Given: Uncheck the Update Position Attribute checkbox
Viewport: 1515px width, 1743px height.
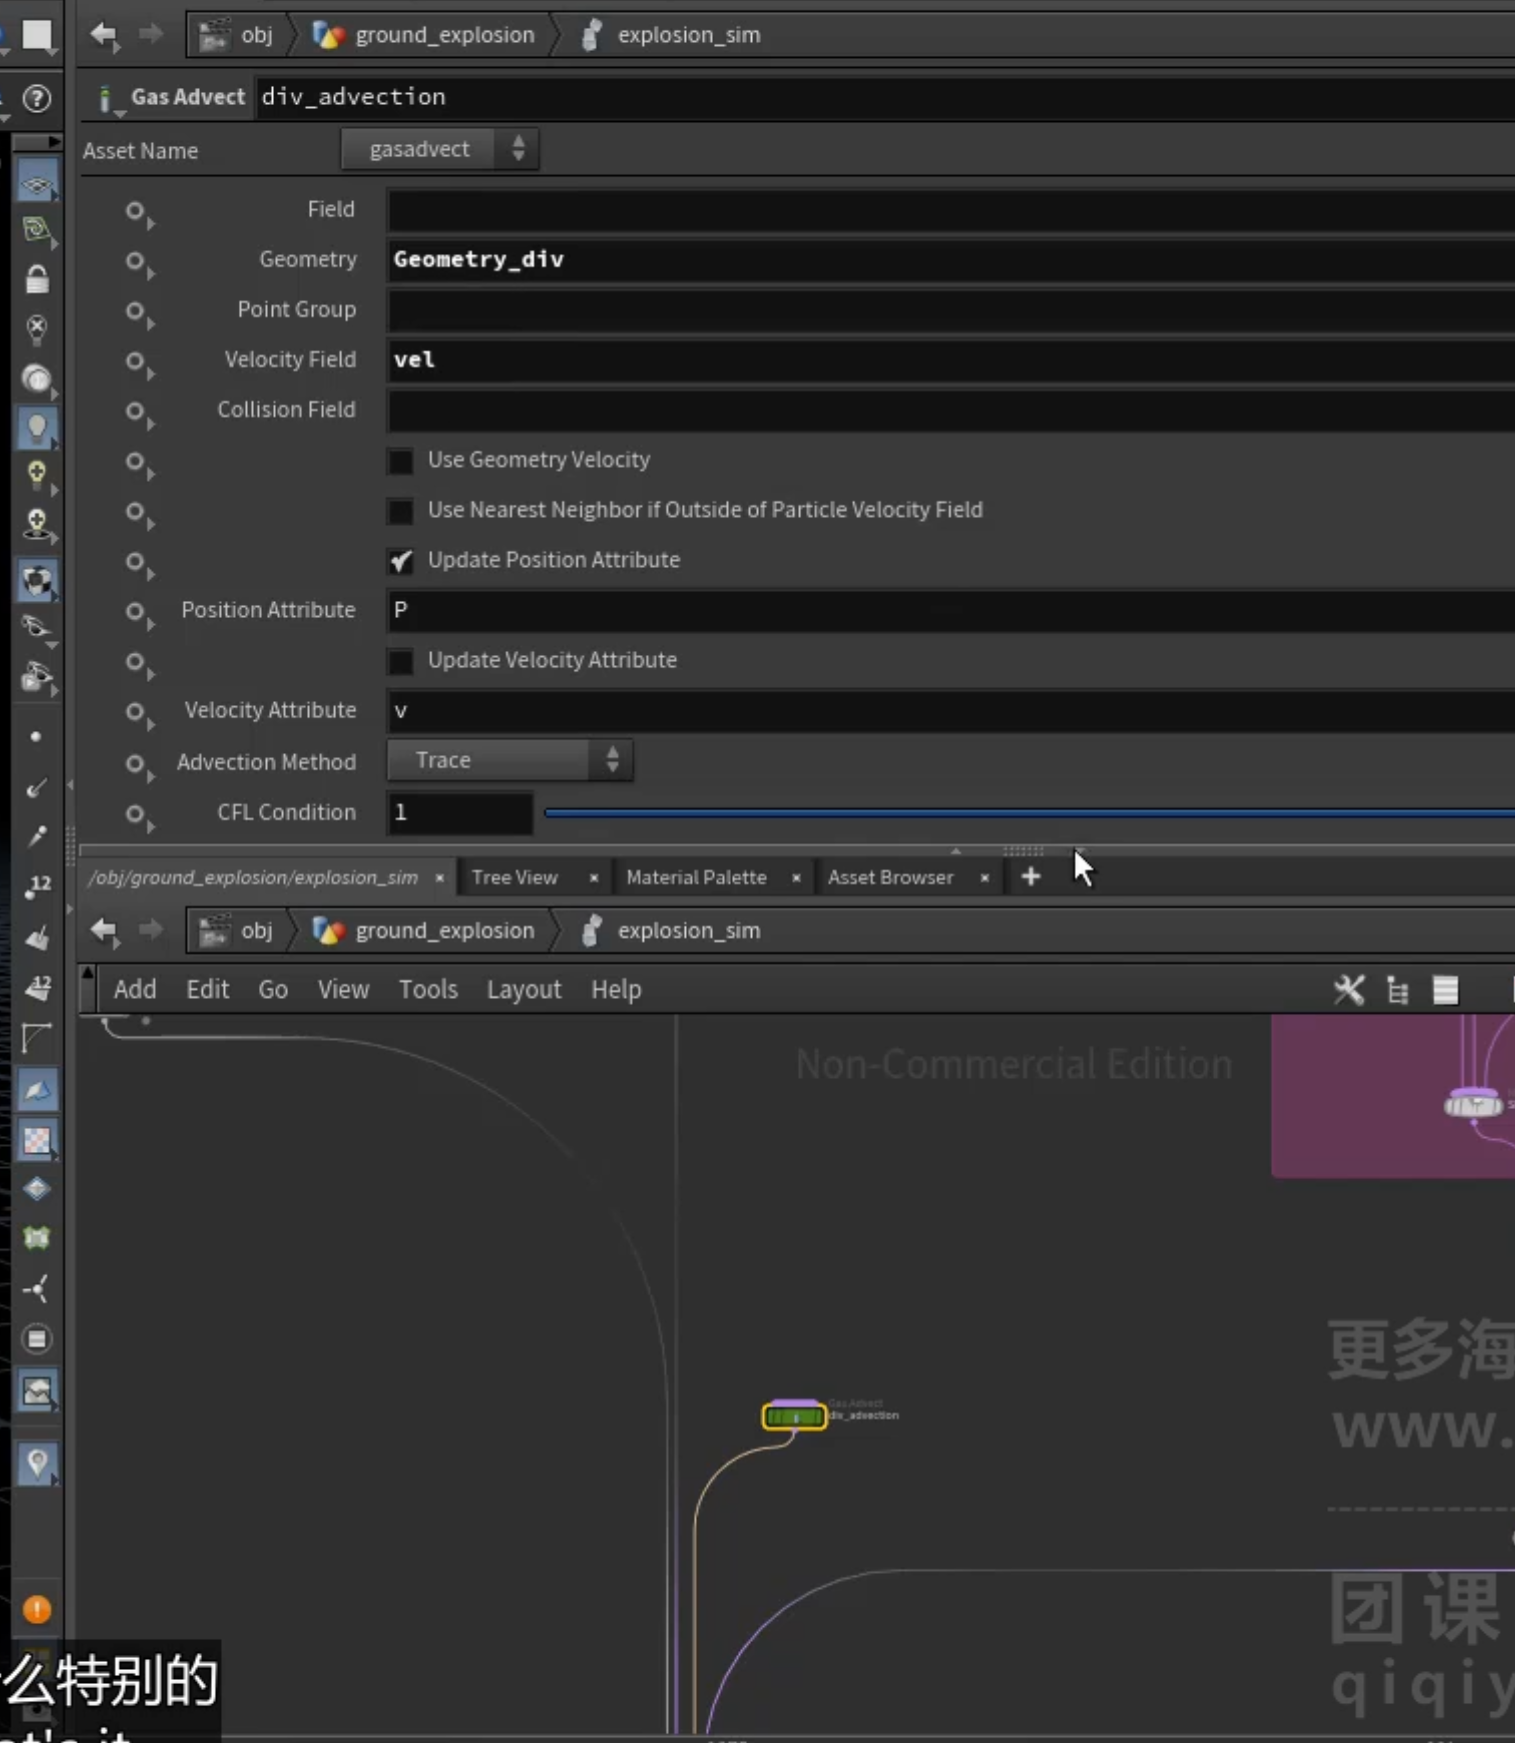Looking at the screenshot, I should (400, 561).
